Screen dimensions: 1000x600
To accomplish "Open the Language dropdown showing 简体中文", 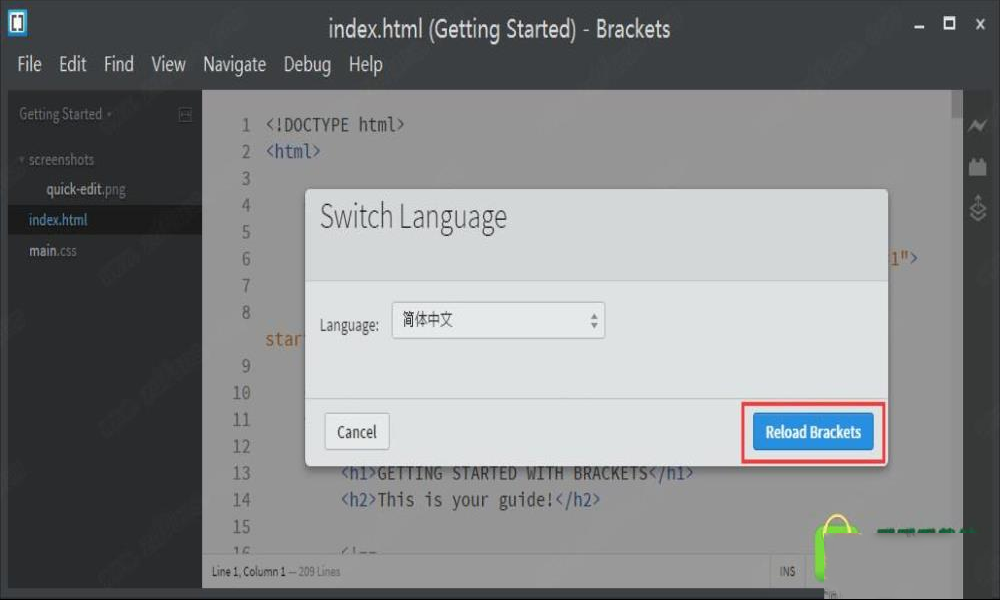I will click(x=498, y=321).
